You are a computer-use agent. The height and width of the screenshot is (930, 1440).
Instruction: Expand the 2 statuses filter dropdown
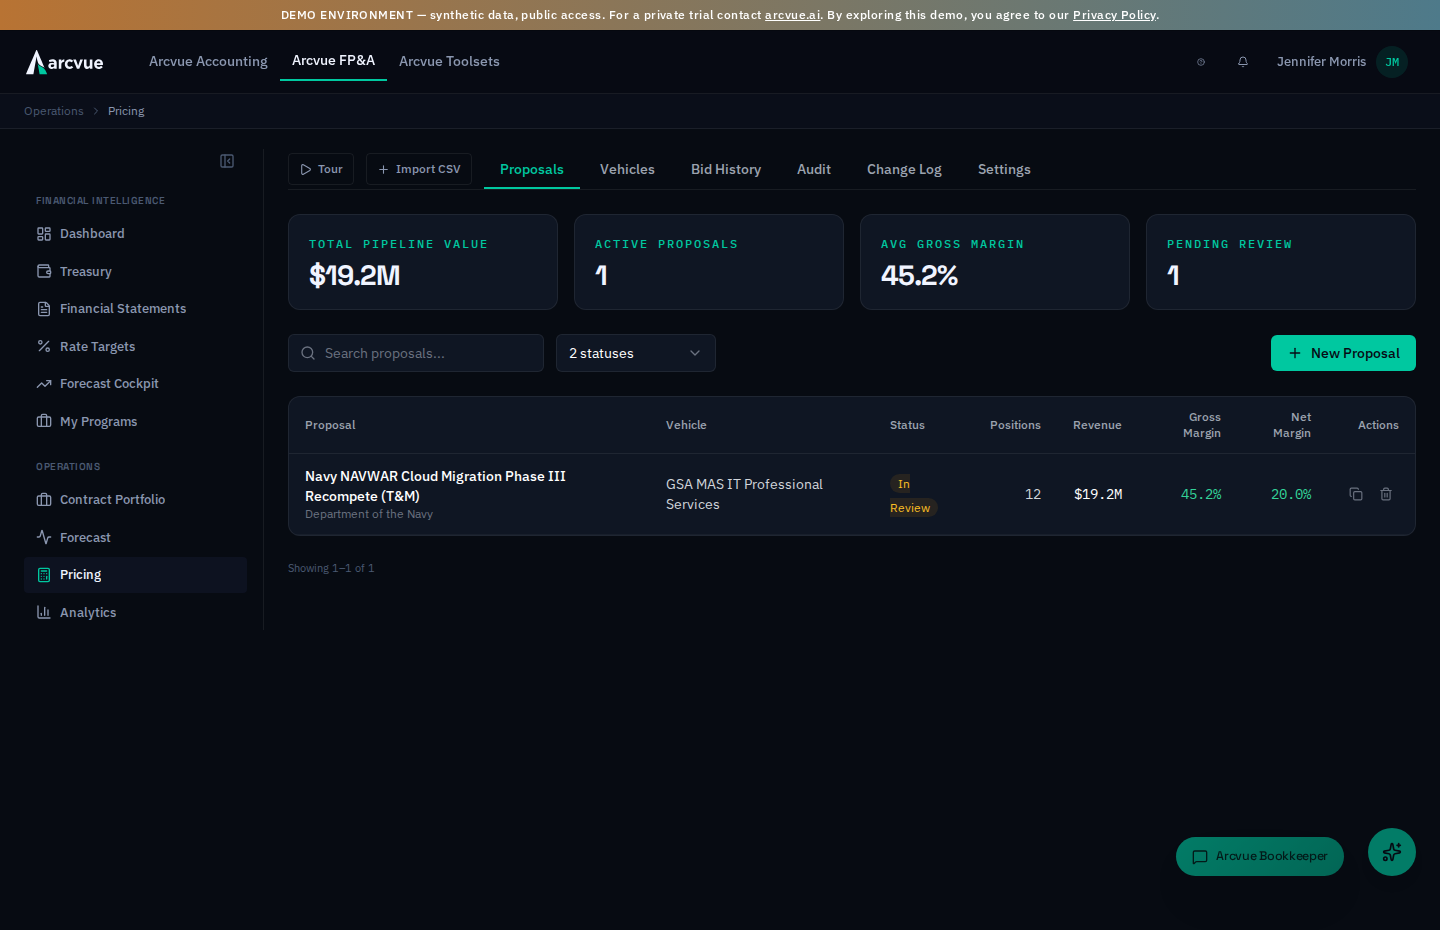coord(636,353)
